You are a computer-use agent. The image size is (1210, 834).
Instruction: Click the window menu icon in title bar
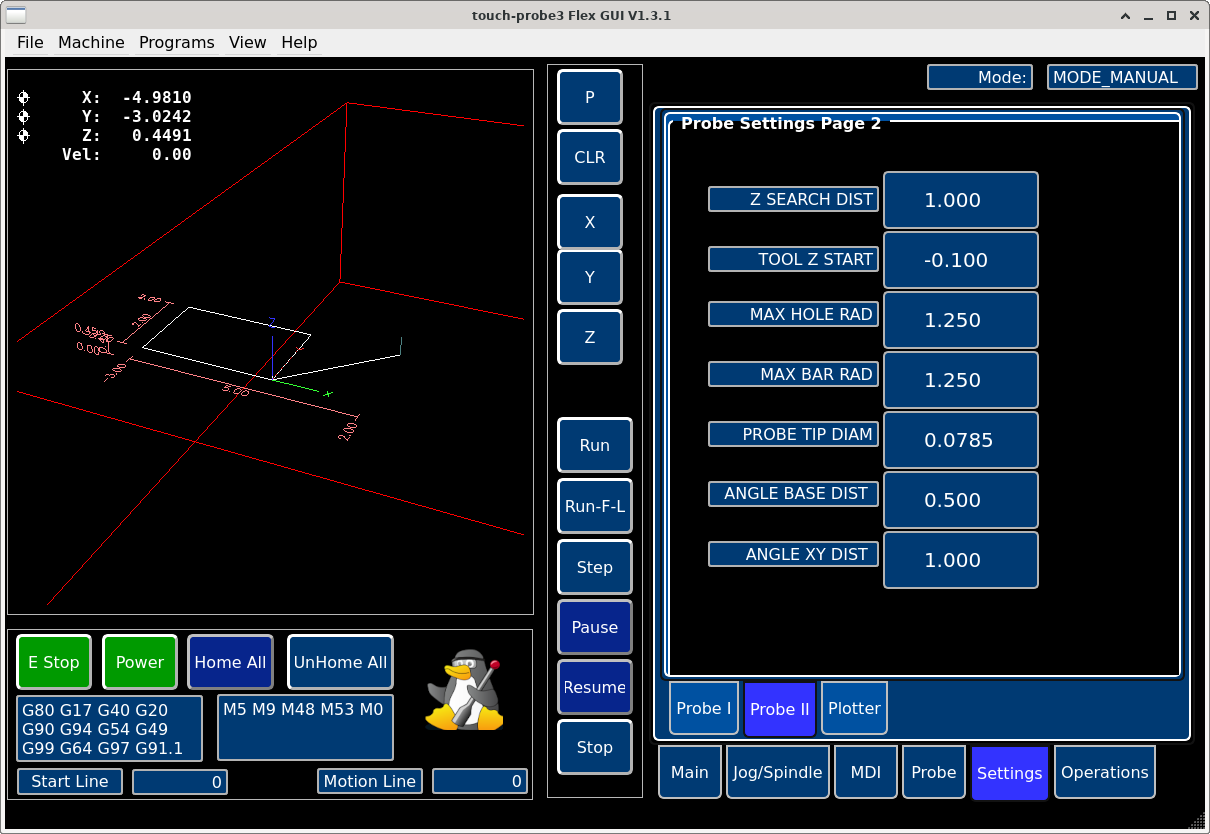(x=17, y=15)
